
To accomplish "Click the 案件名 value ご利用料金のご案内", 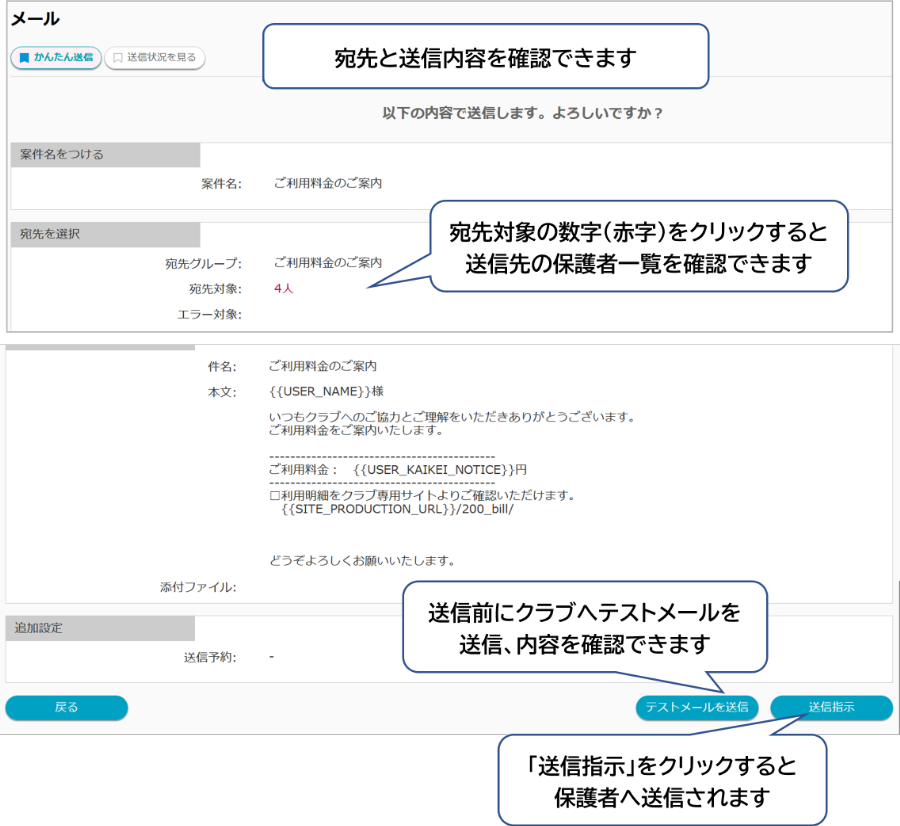I will (327, 183).
